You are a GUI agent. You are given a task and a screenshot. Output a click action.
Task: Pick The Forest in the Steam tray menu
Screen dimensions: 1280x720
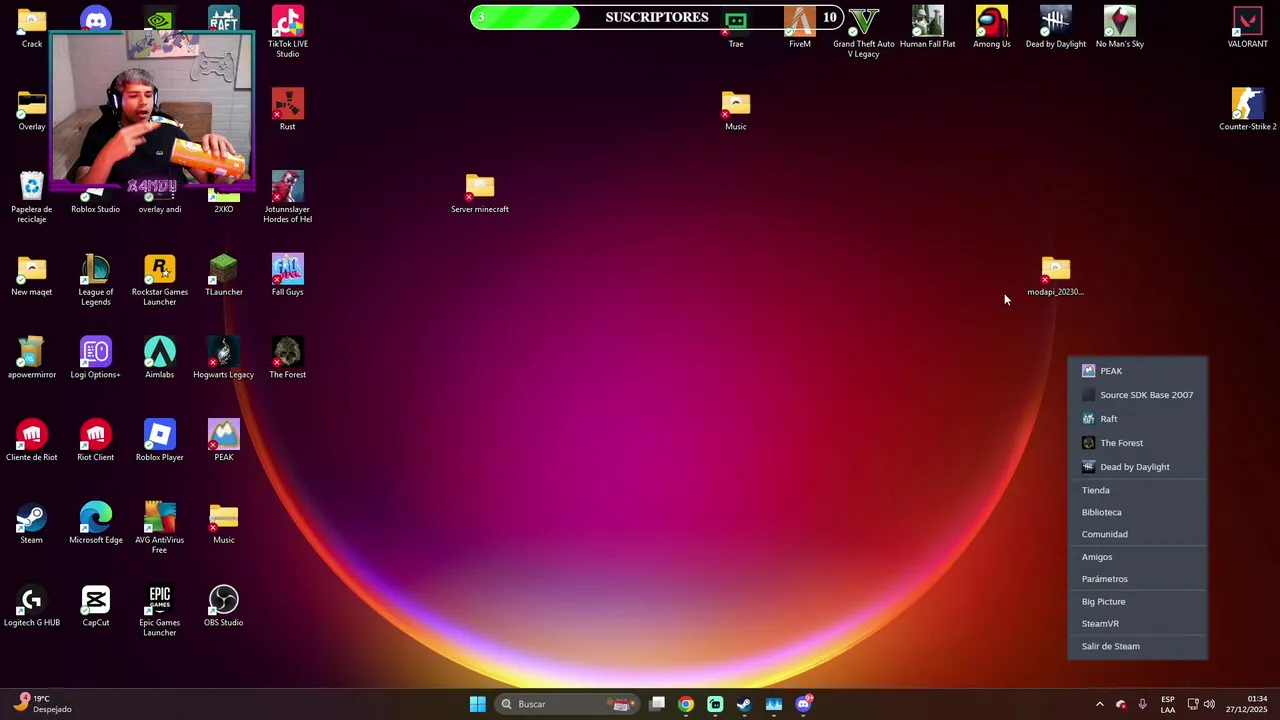(x=1138, y=443)
